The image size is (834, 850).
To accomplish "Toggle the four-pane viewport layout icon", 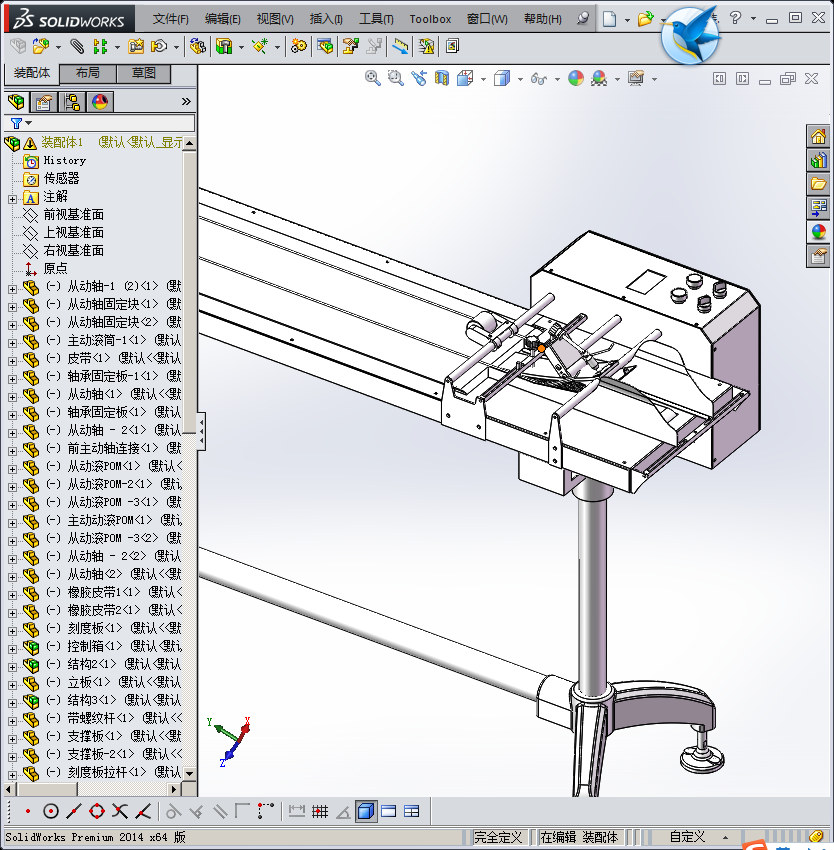I will coord(412,812).
